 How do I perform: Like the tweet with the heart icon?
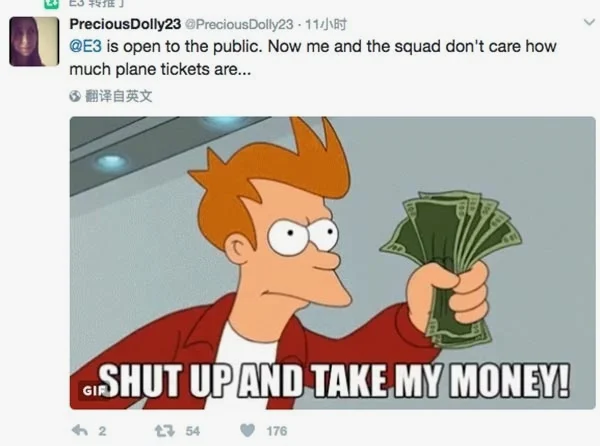click(248, 431)
